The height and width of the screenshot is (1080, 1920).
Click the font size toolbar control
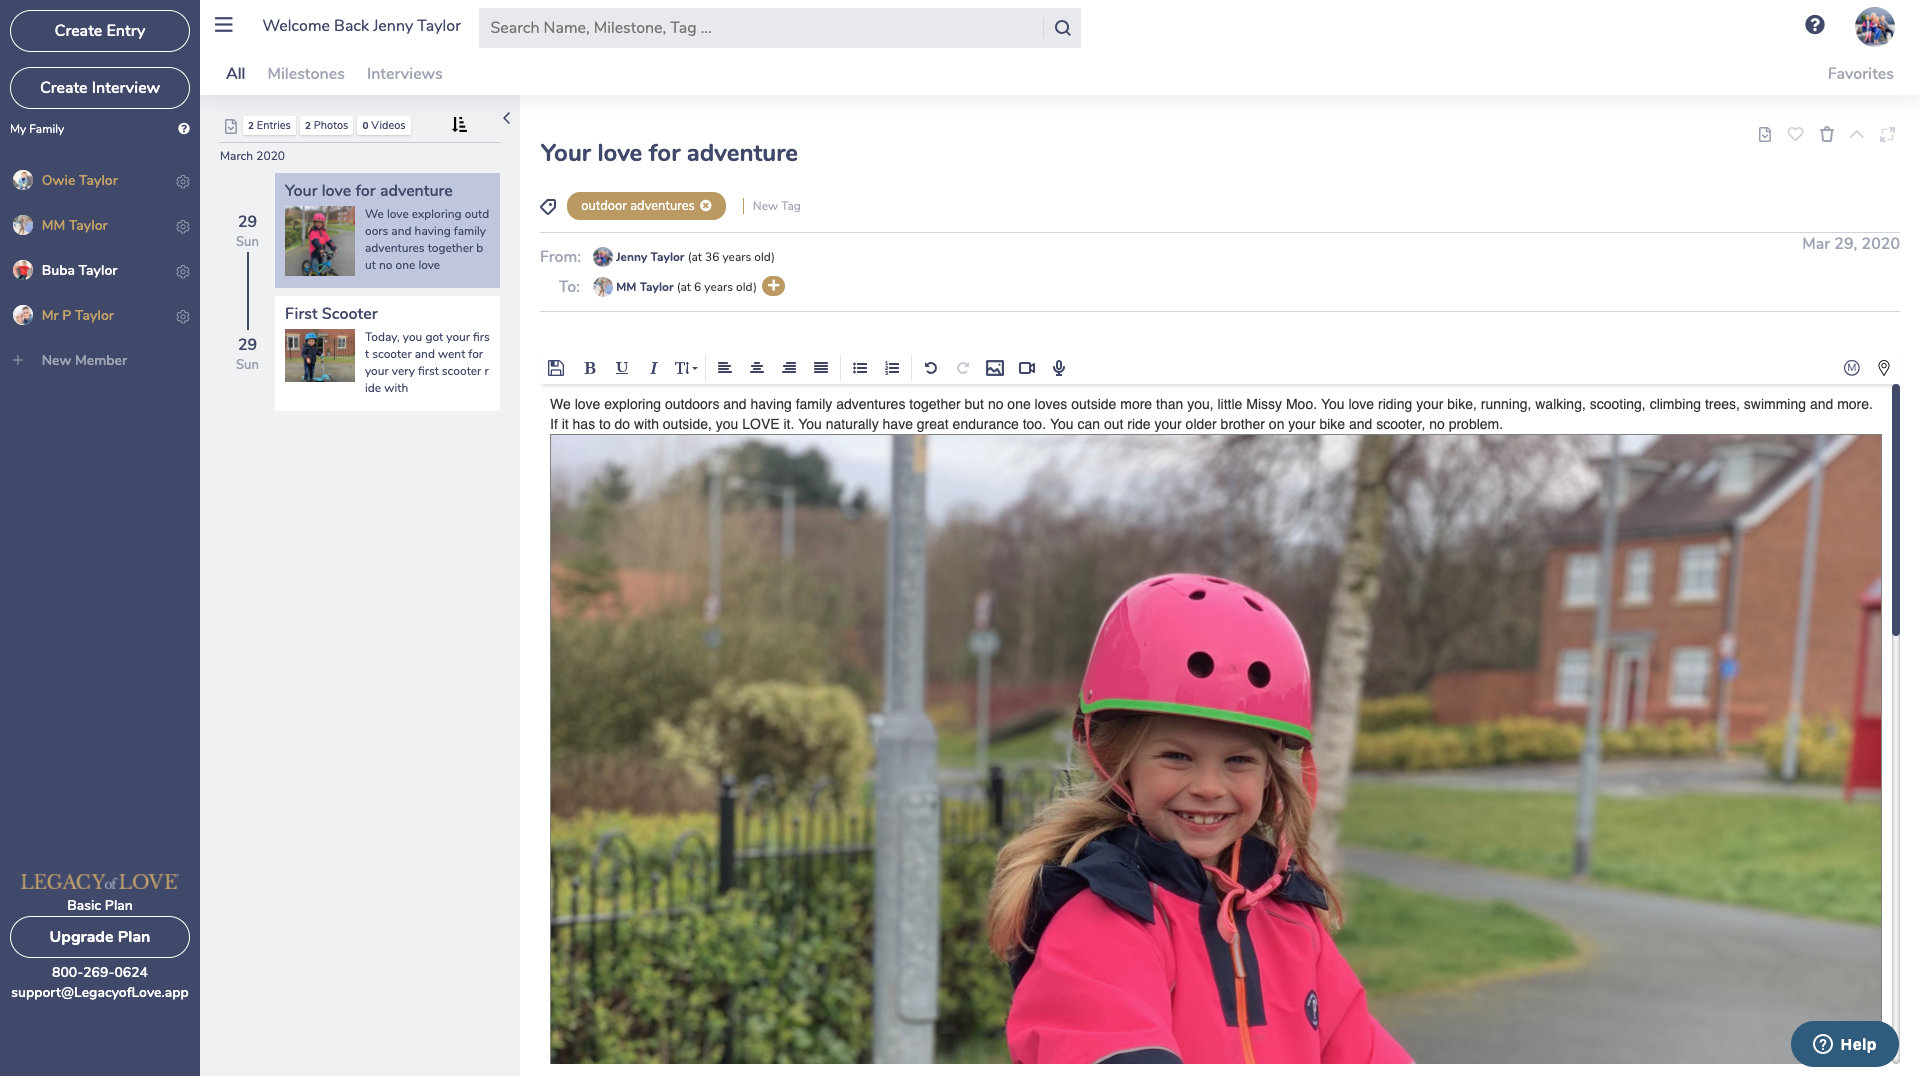pos(684,368)
